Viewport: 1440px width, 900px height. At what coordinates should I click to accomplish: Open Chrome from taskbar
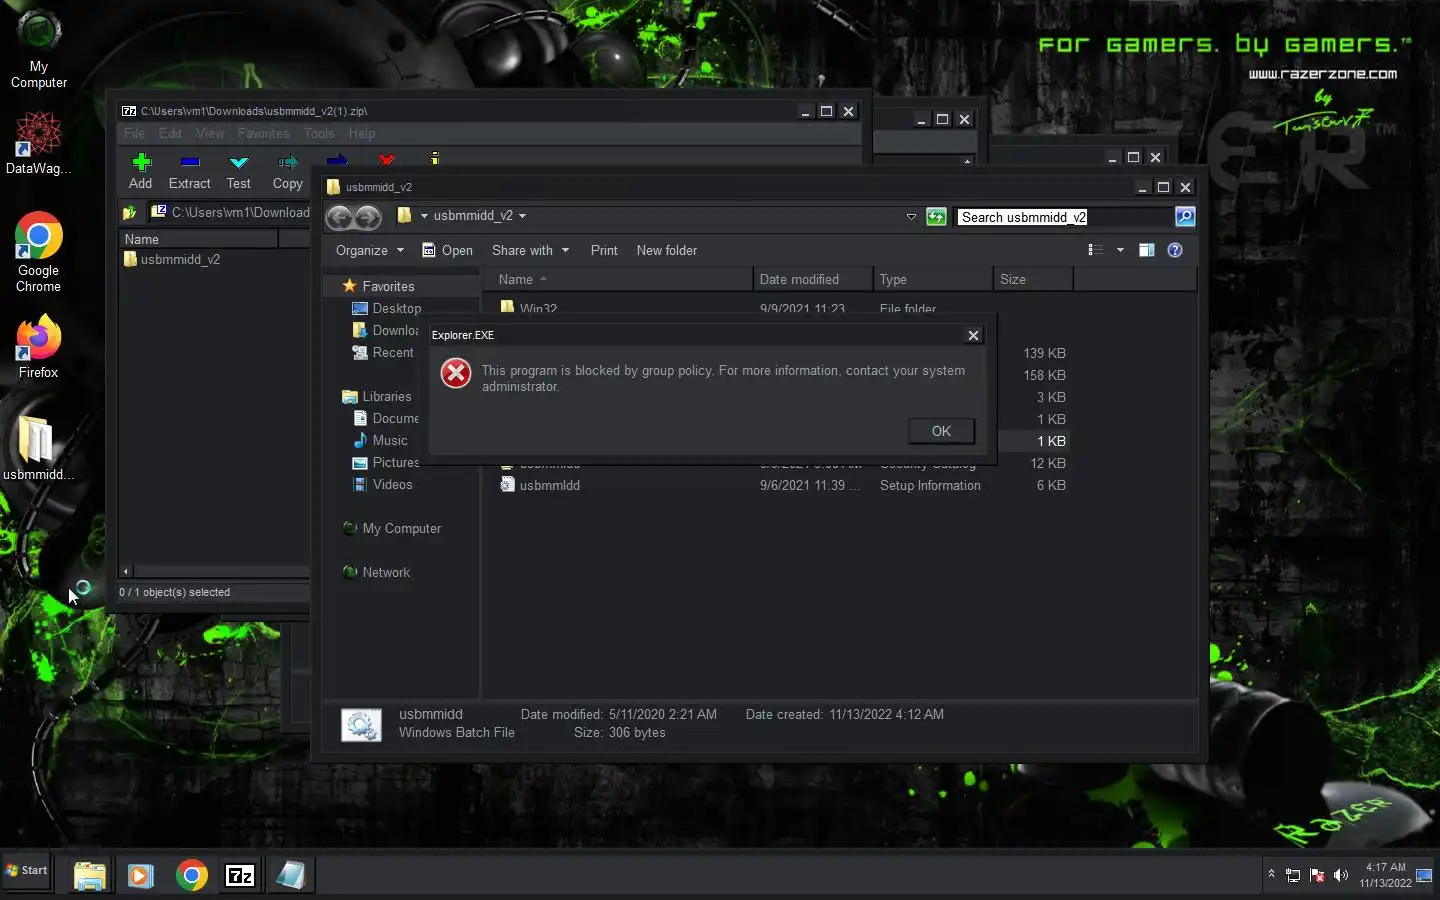[x=191, y=876]
